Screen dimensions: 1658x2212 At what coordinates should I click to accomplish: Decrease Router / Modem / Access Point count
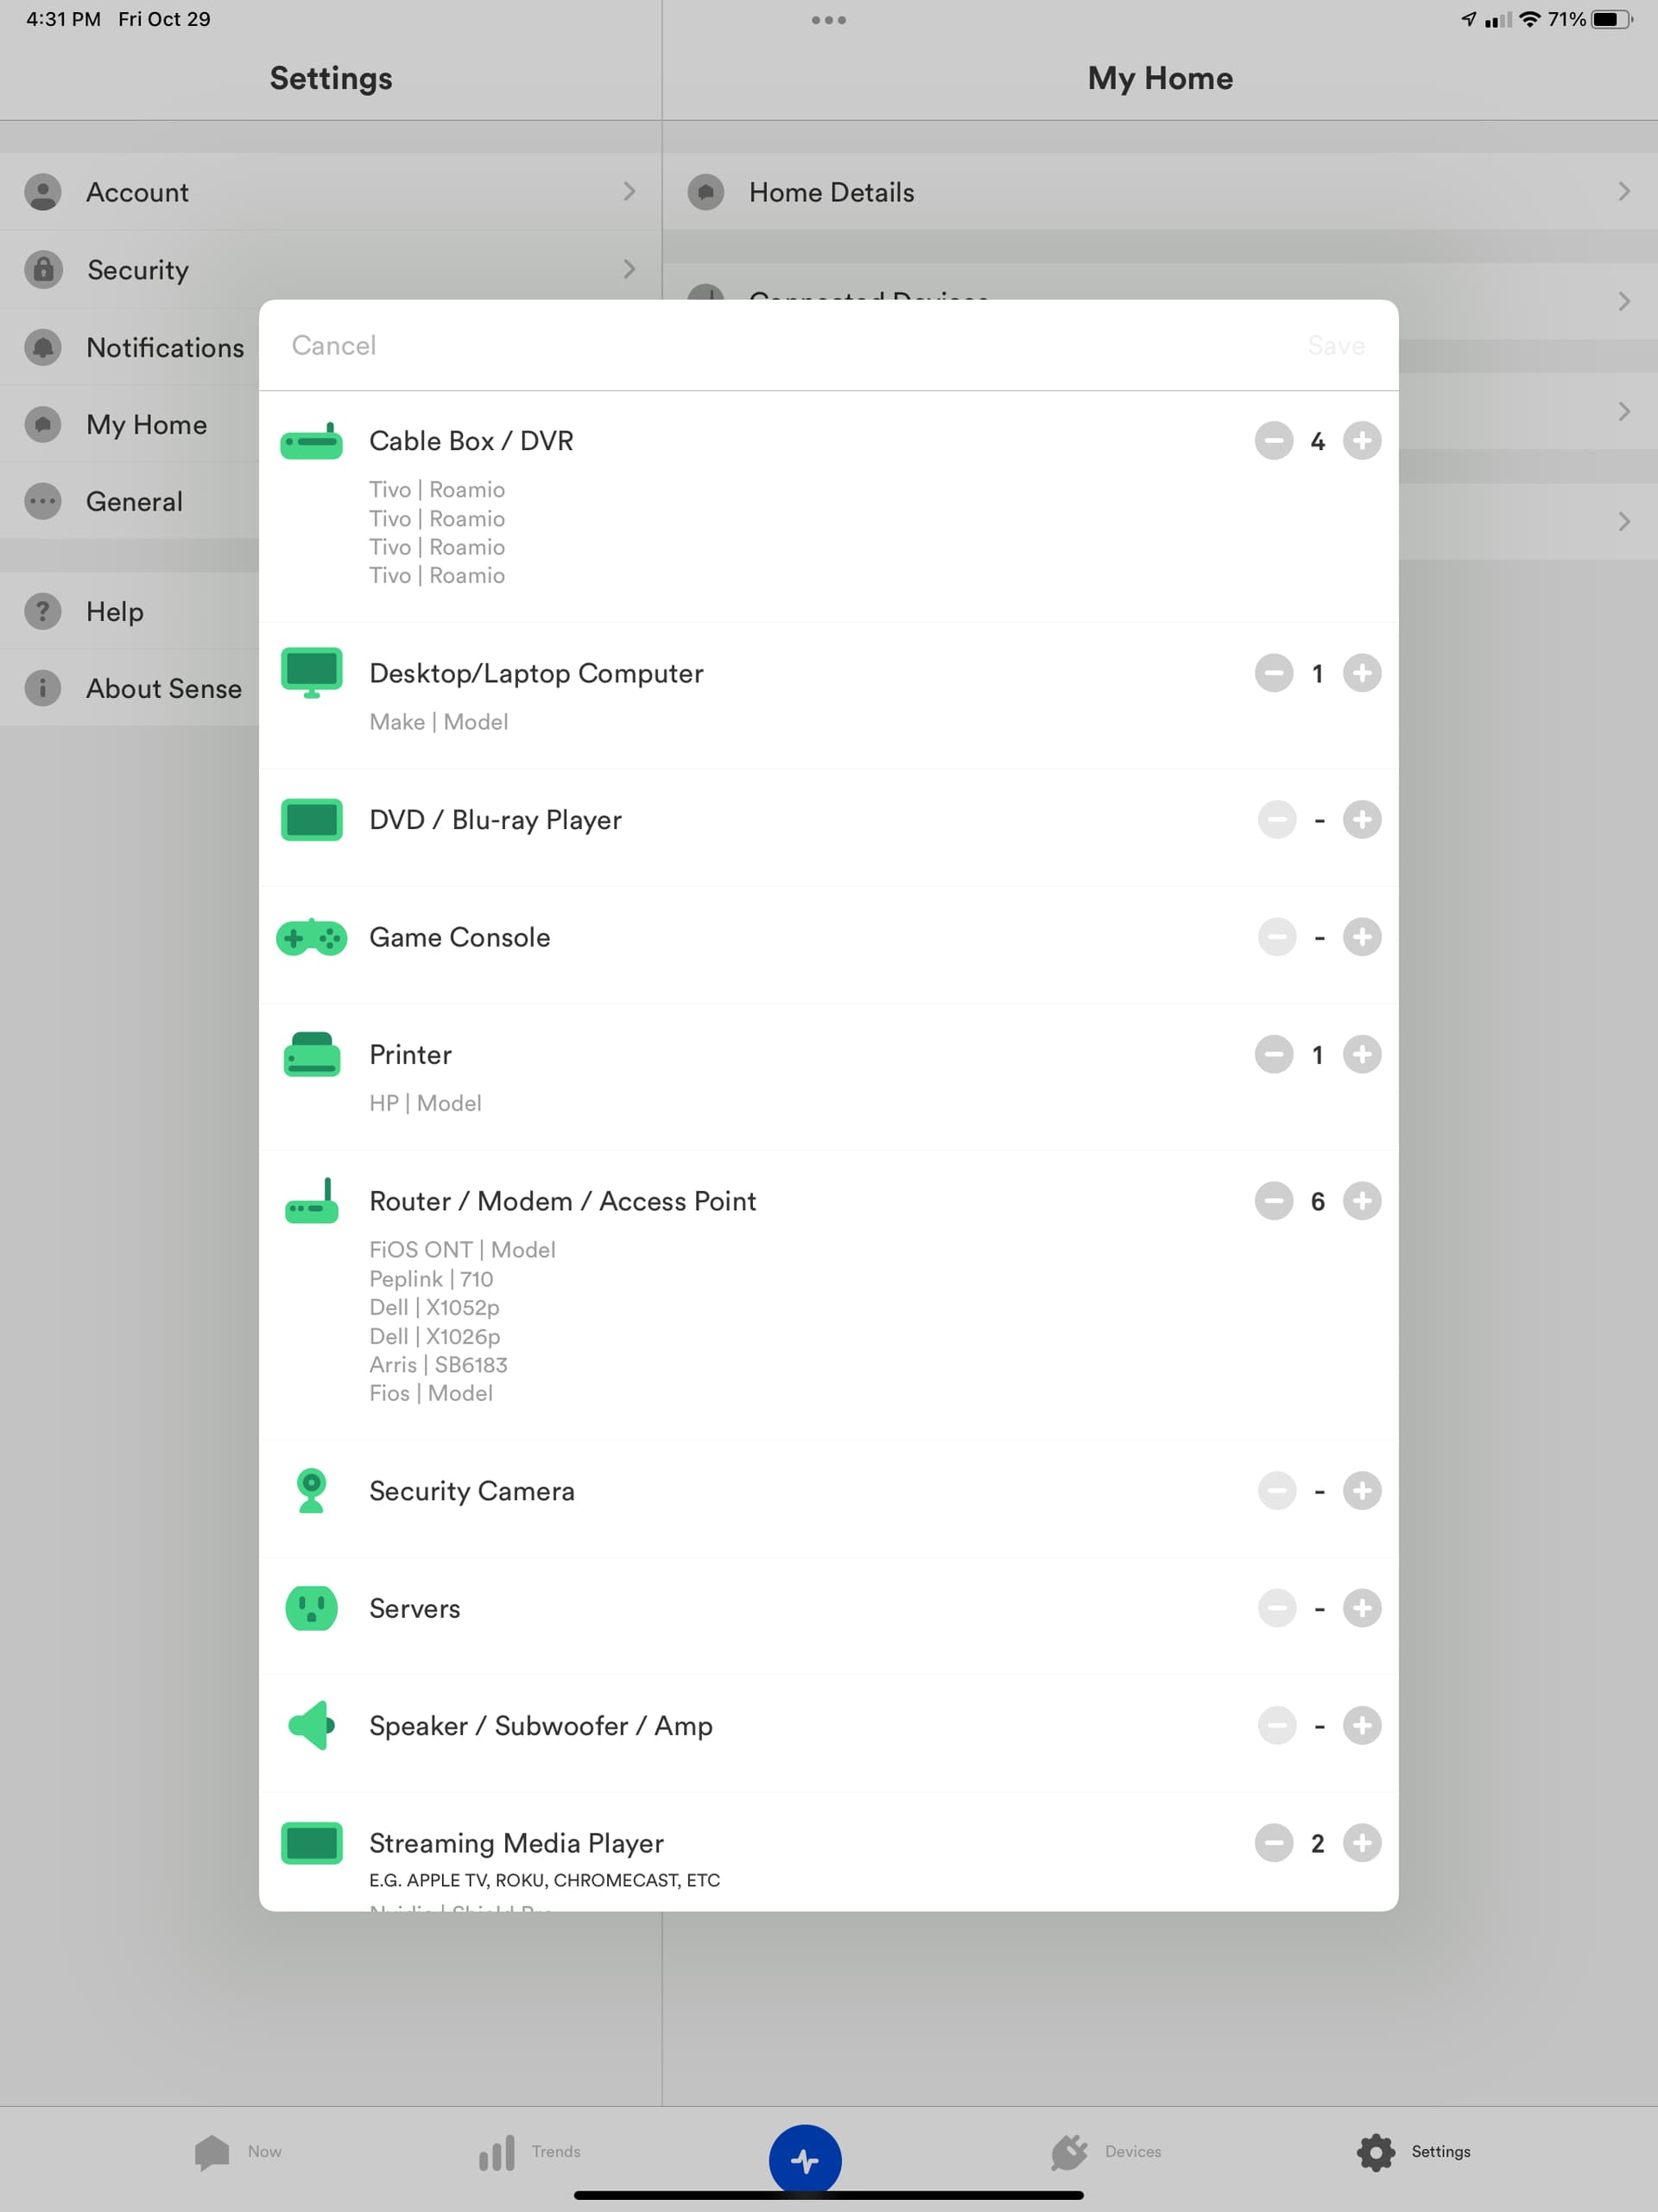click(1273, 1201)
